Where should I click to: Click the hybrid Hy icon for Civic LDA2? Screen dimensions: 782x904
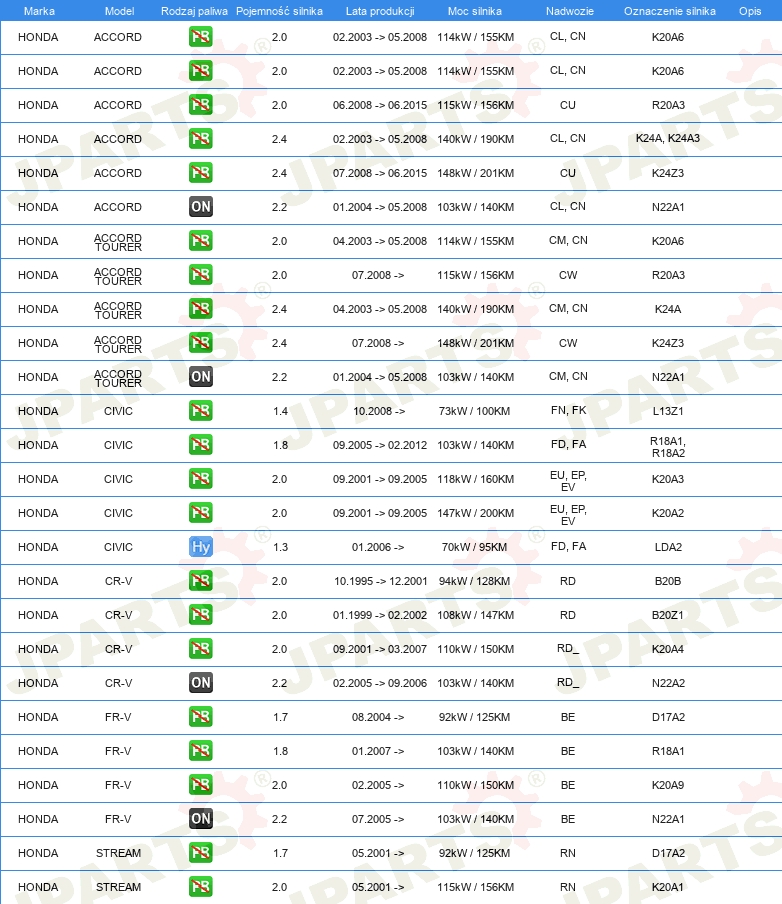pyautogui.click(x=201, y=547)
